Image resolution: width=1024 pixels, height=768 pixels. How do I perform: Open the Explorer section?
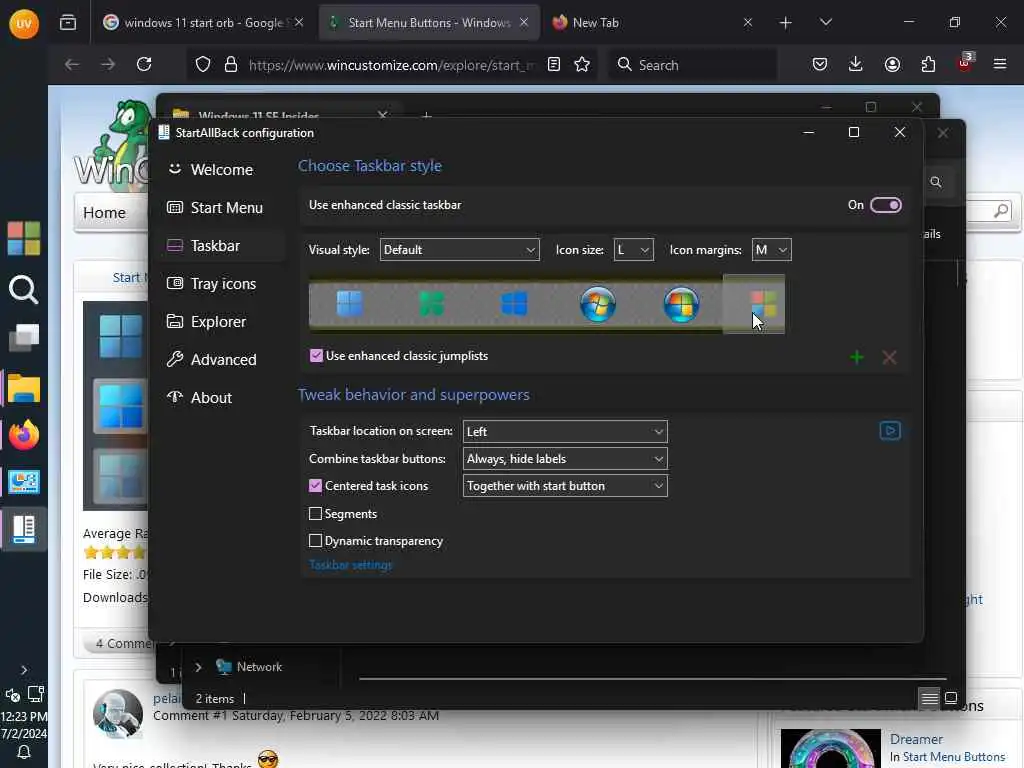point(219,322)
